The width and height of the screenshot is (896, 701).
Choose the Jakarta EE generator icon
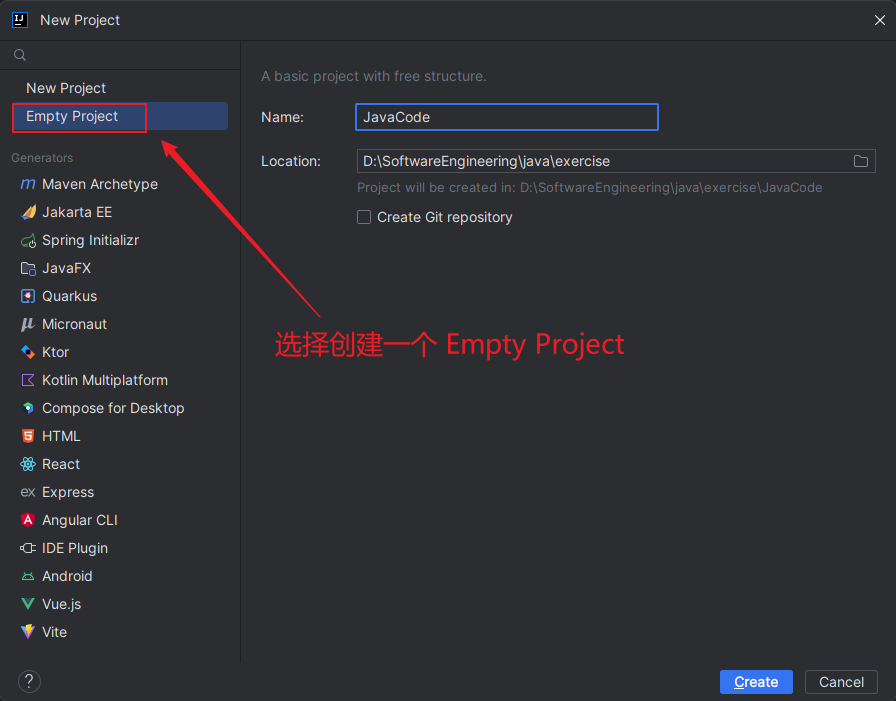pyautogui.click(x=28, y=212)
